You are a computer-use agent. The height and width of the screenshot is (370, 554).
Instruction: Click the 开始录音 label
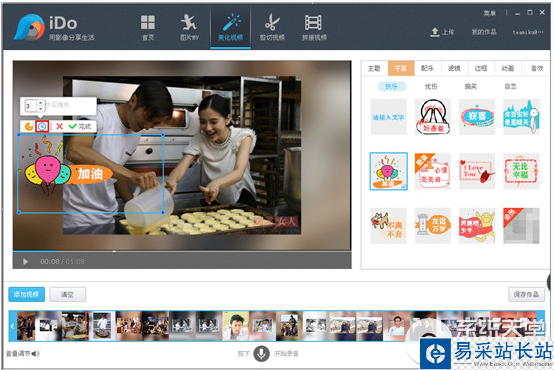tap(286, 353)
